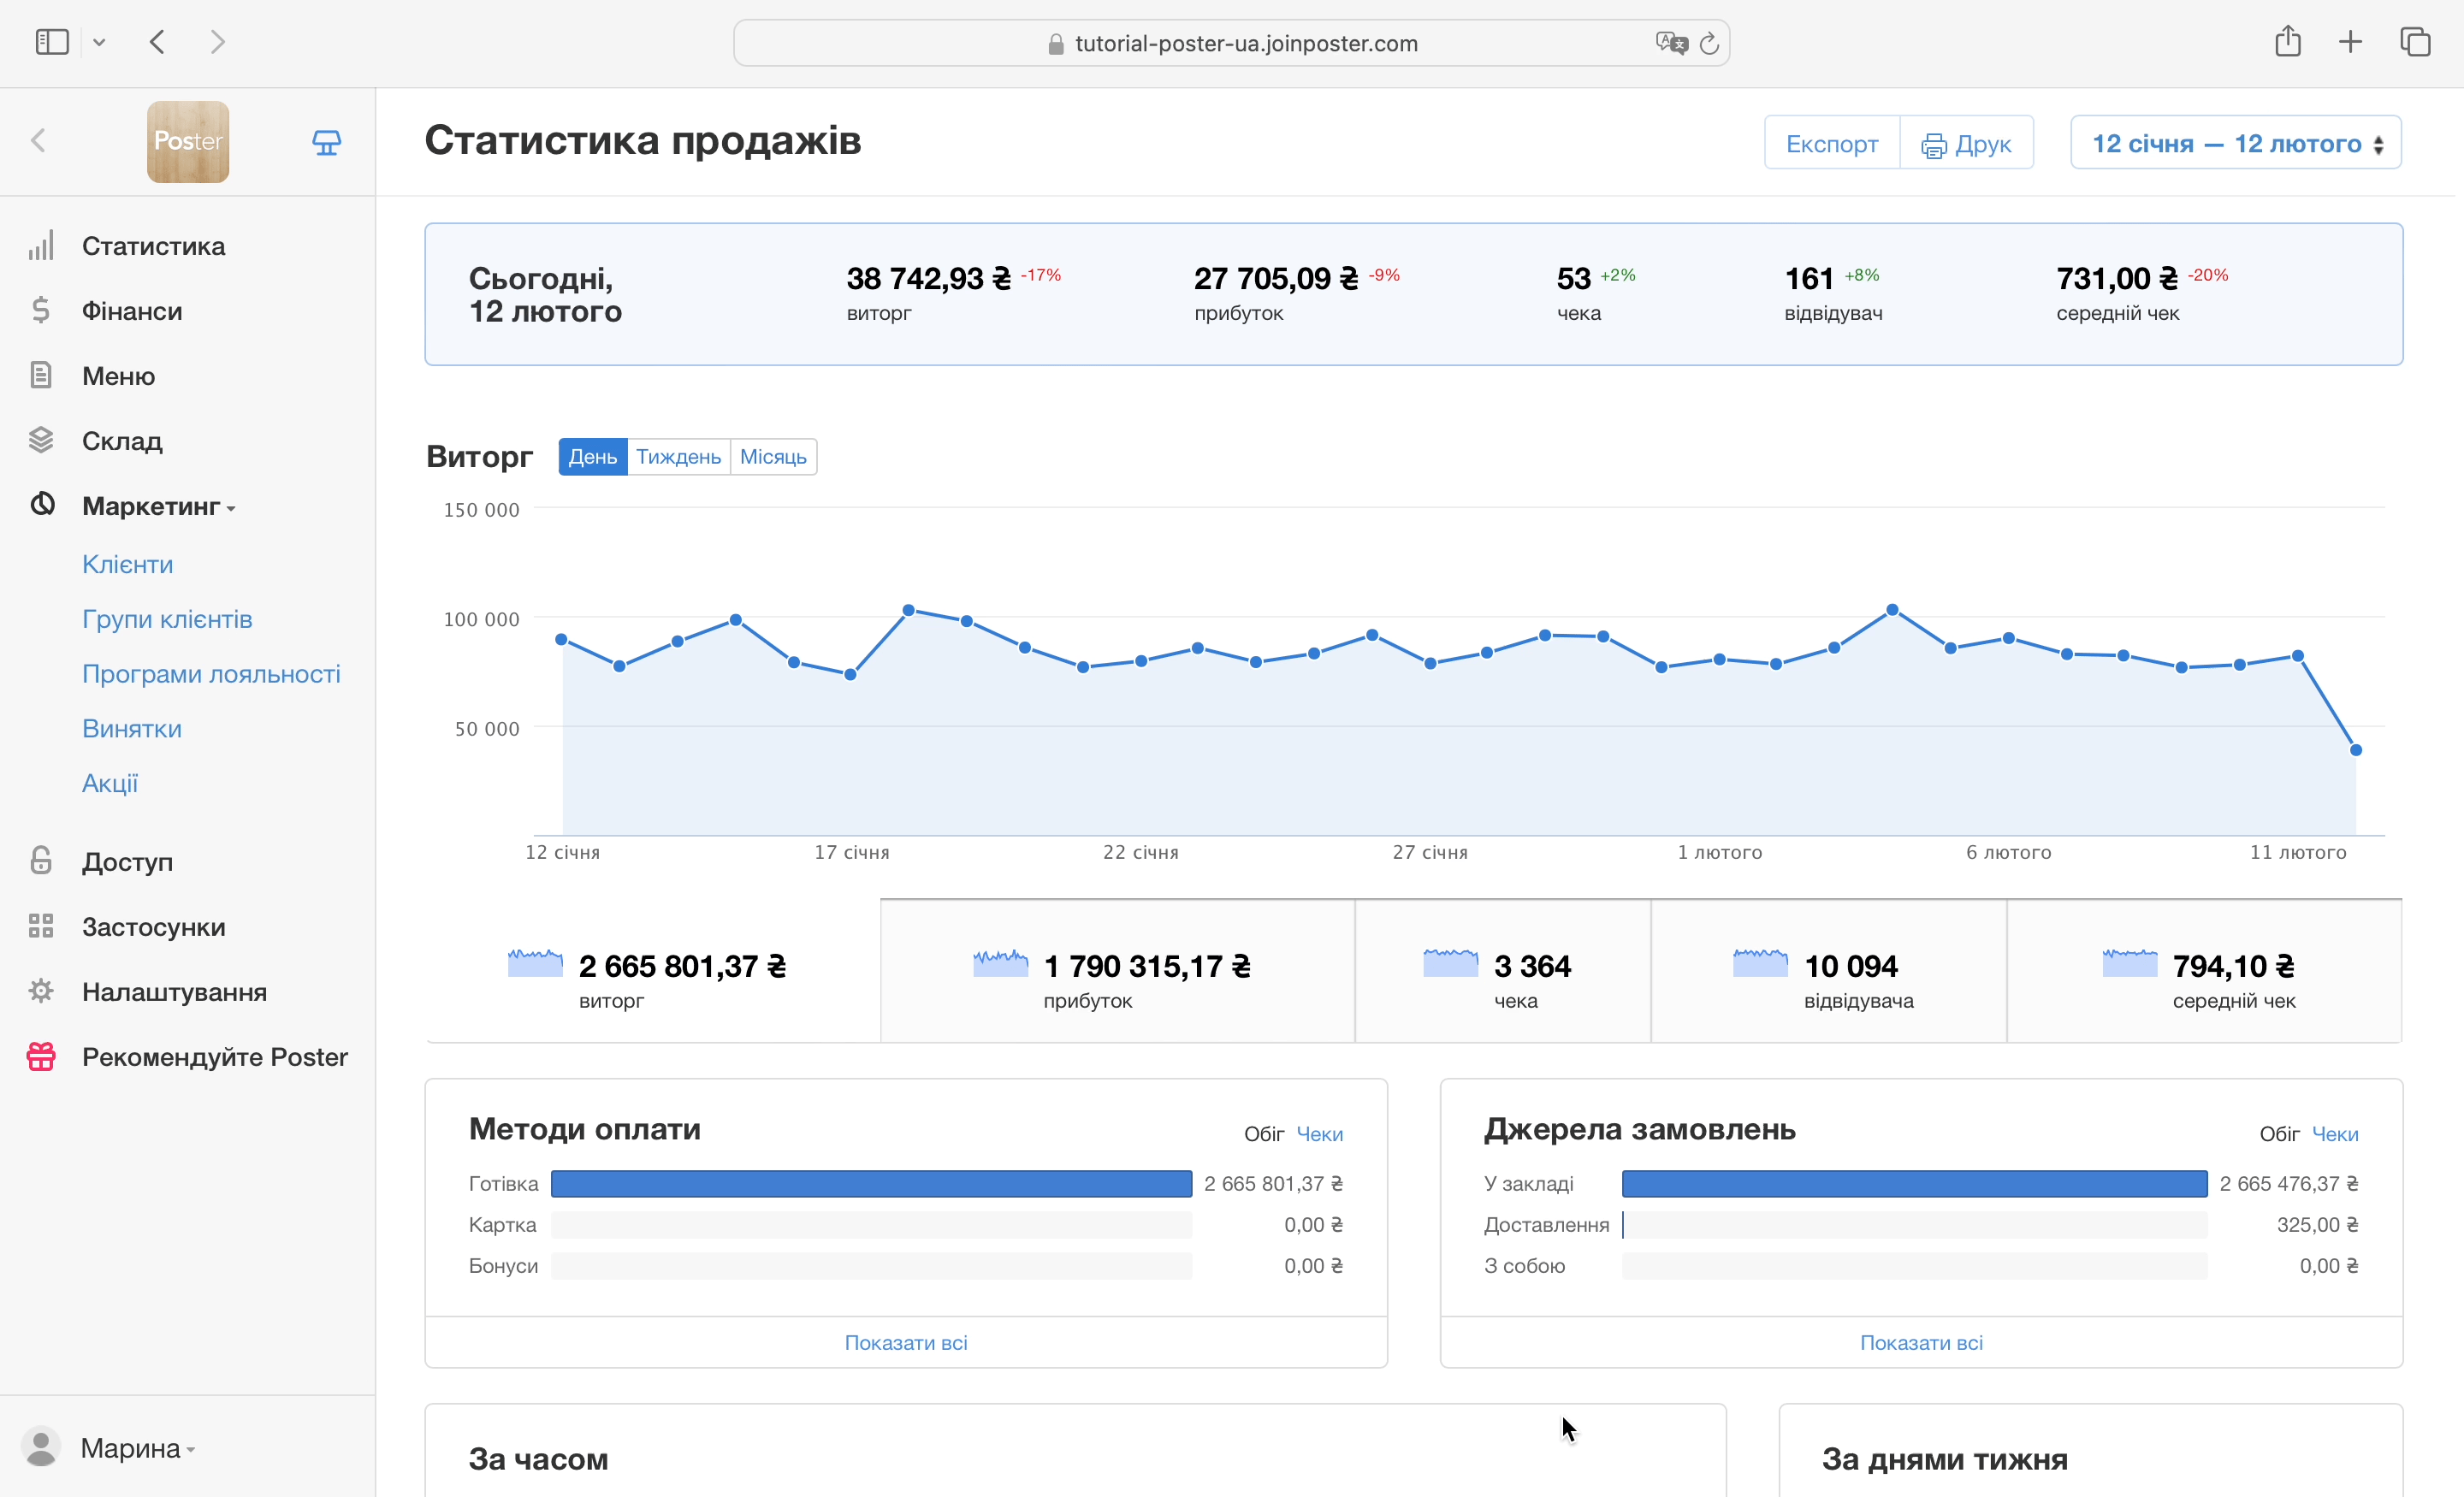2464x1497 pixels.
Task: Open the Статистика bar chart icon
Action: tap(41, 246)
